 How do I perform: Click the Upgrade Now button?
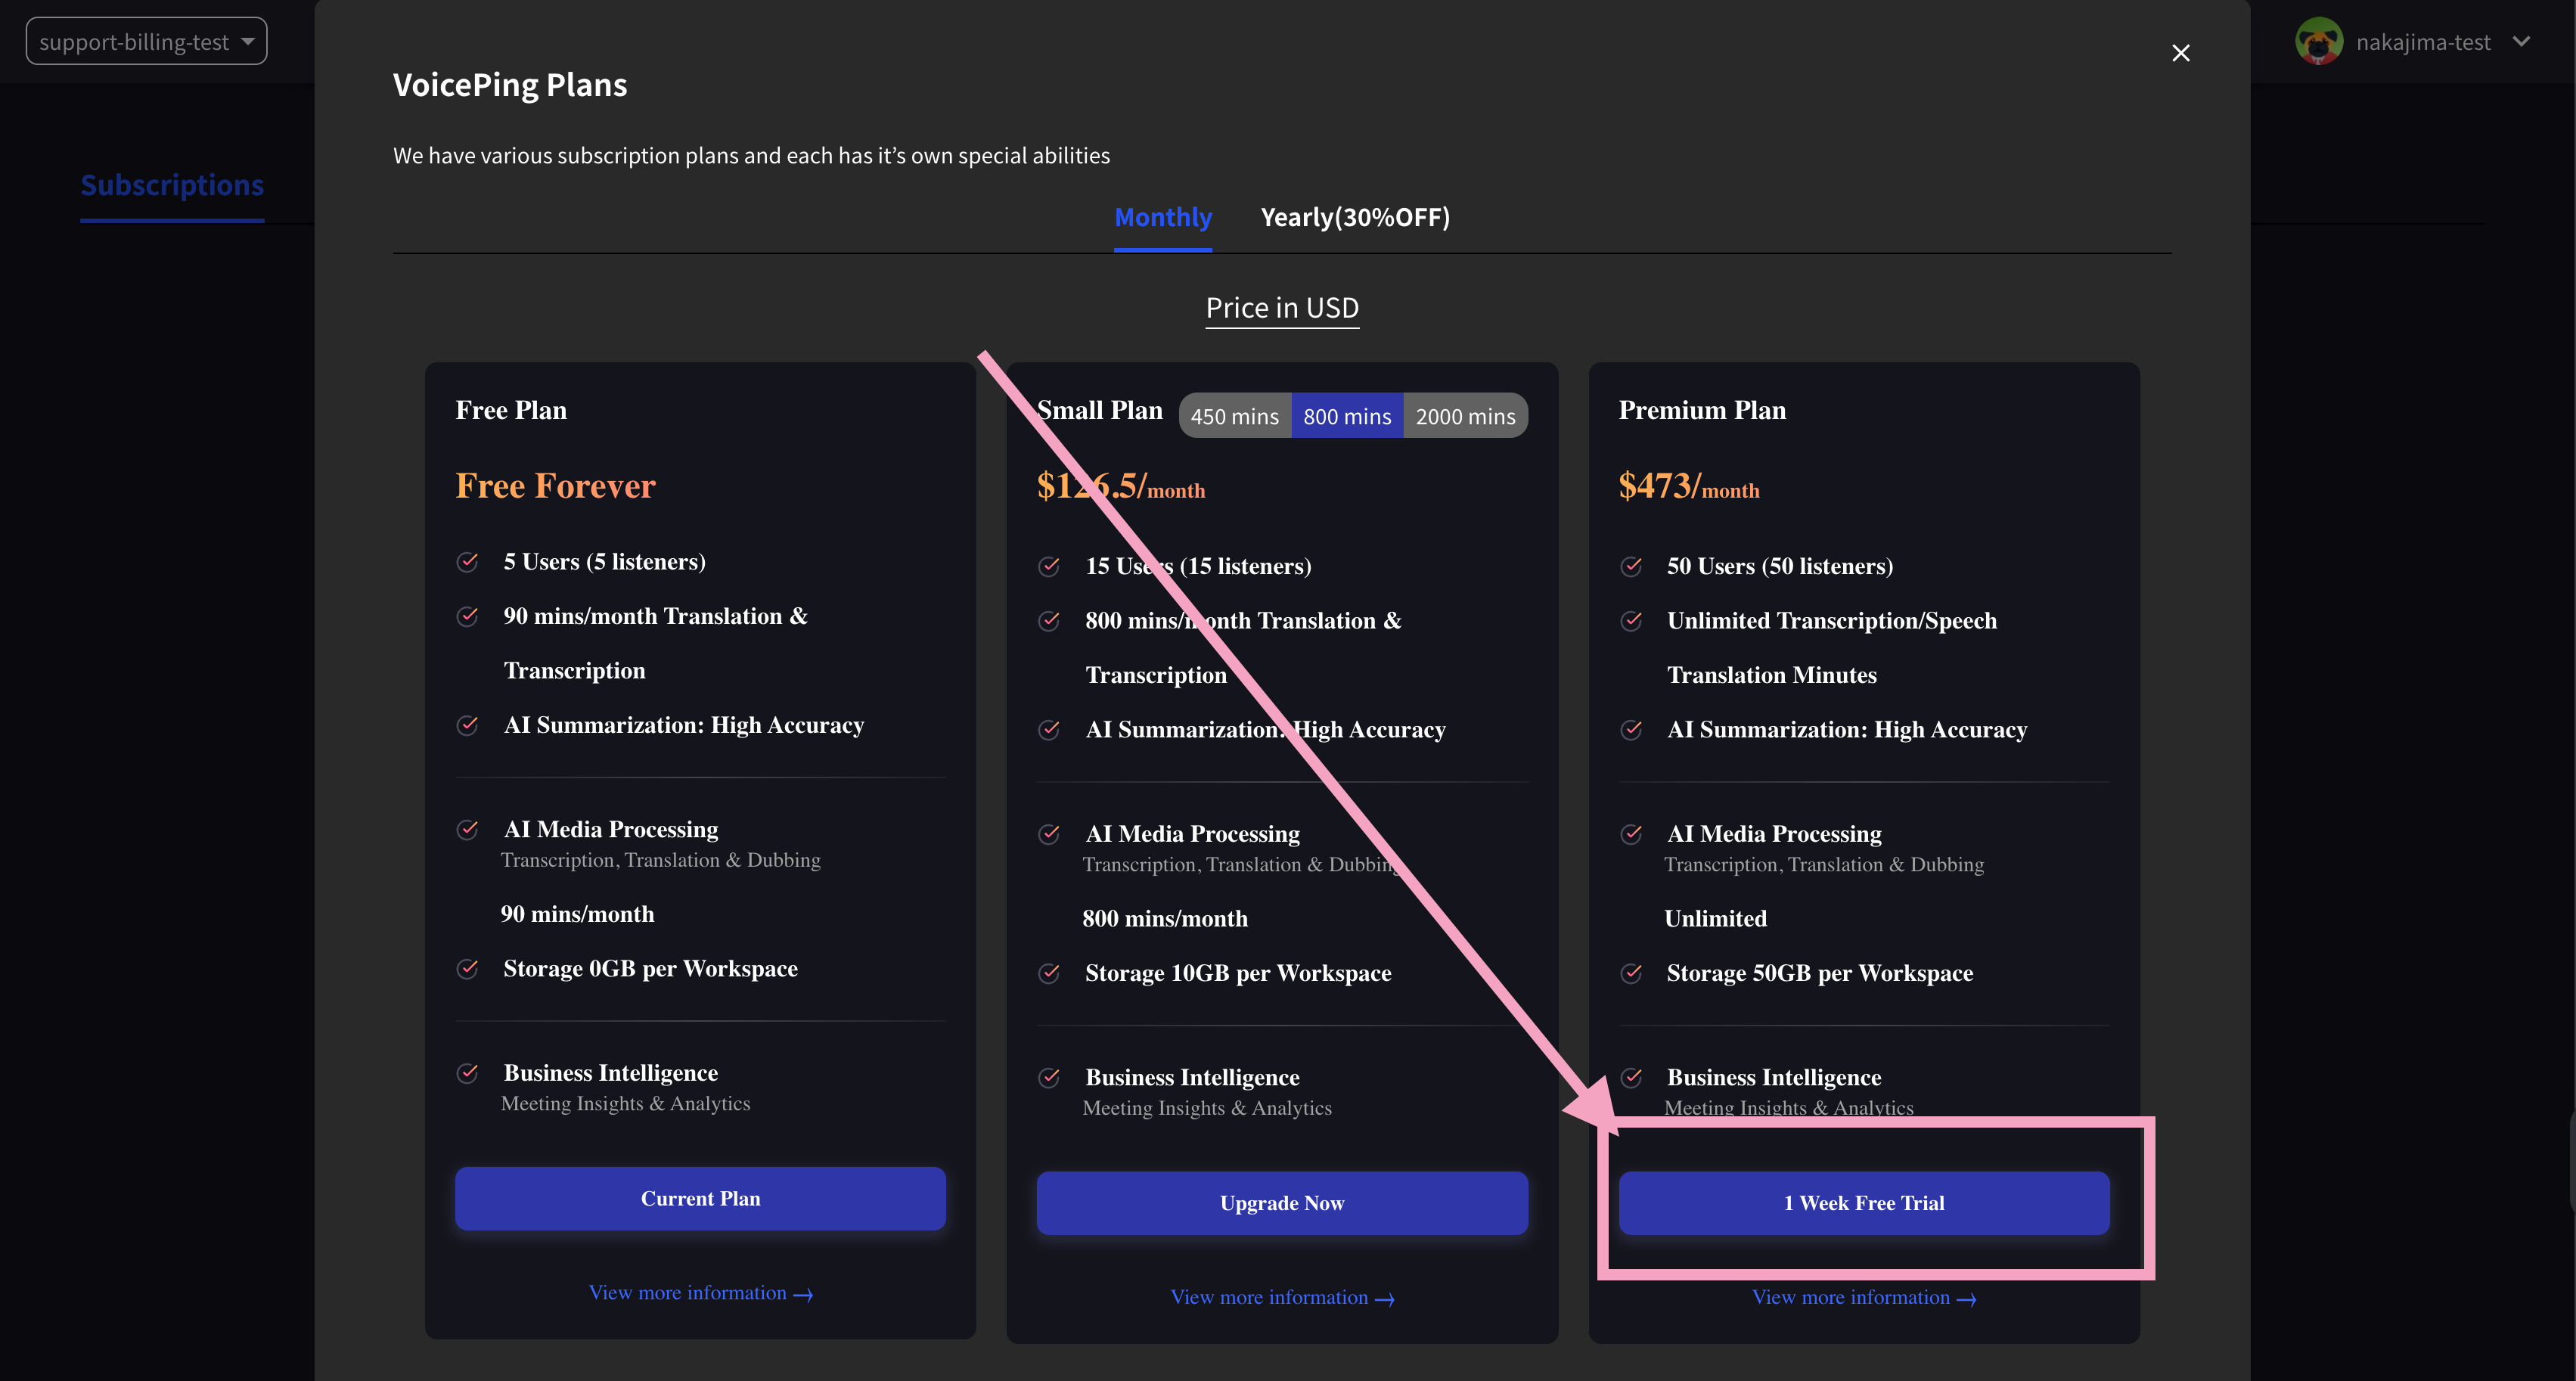[1281, 1203]
